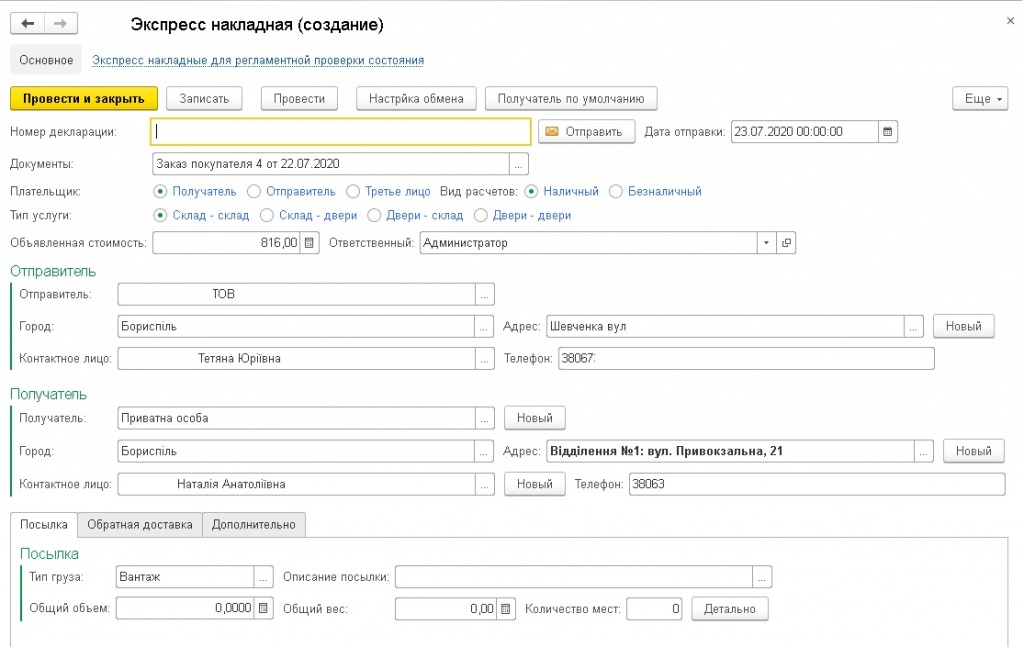Click the forward navigation arrow
Screen dimensions: 1024x647
coord(61,23)
